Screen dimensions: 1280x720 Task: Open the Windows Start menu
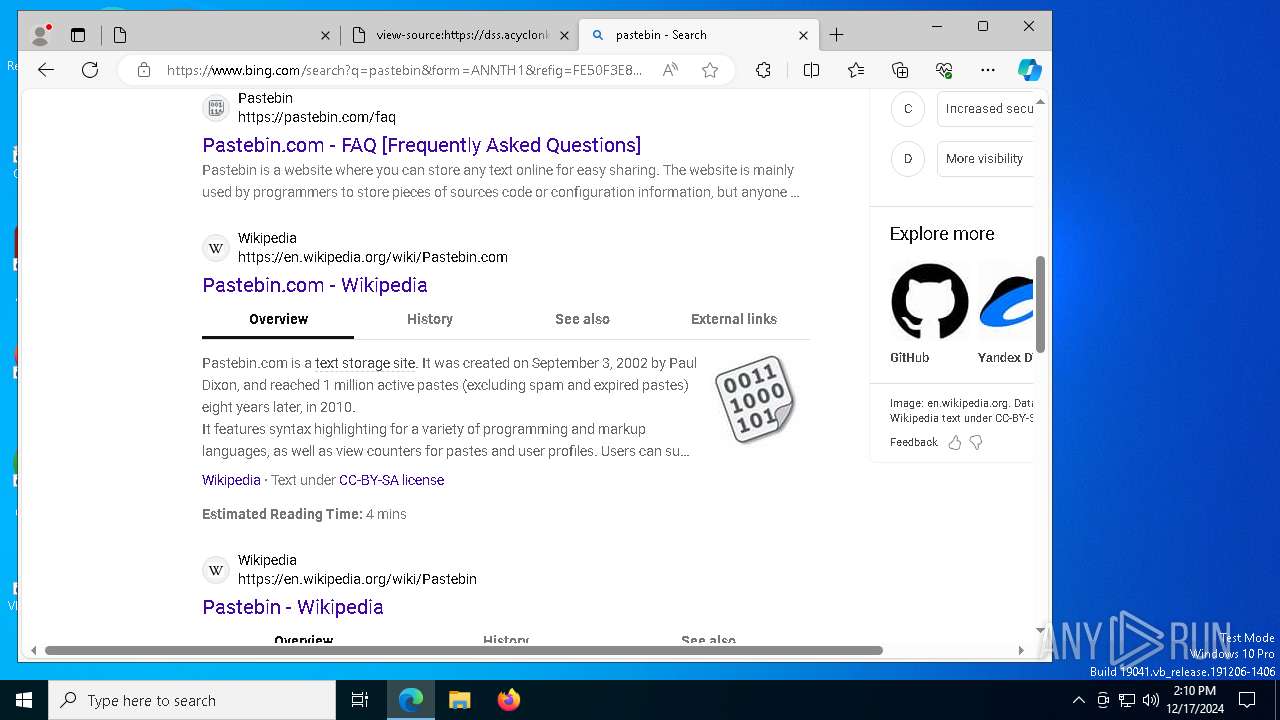(x=24, y=700)
